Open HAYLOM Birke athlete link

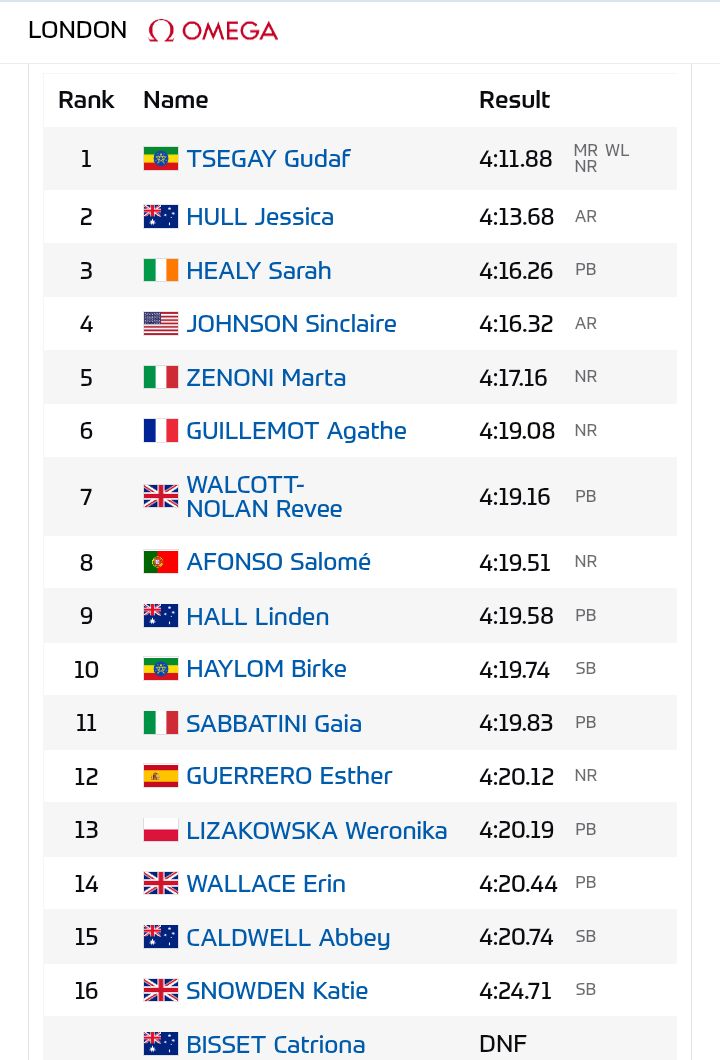pos(266,669)
